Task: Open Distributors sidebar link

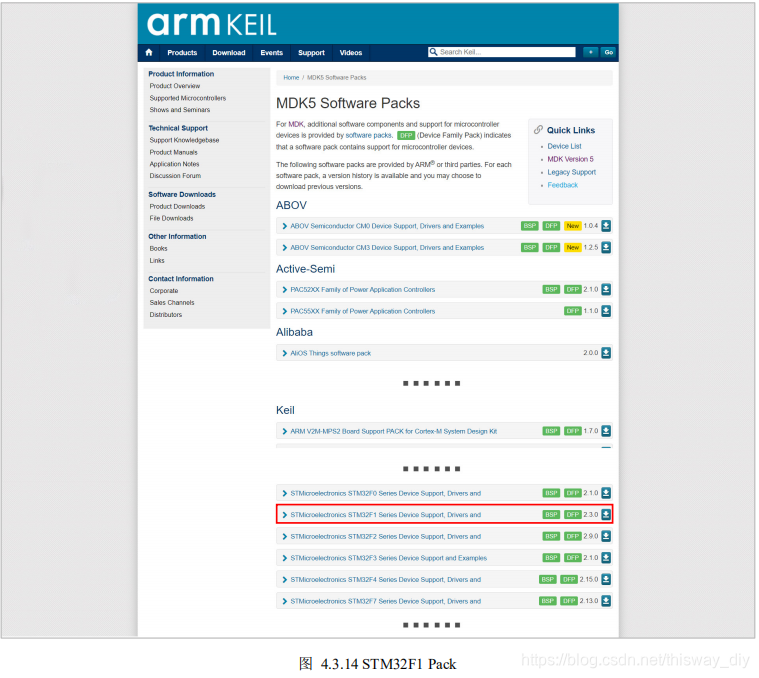Action: 166,315
